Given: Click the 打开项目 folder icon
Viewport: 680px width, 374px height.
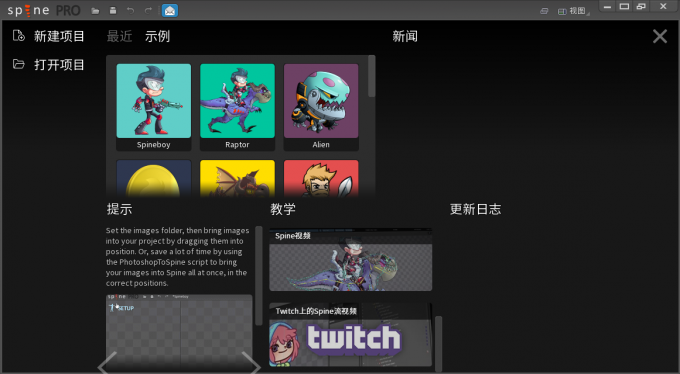Looking at the screenshot, I should click(19, 64).
